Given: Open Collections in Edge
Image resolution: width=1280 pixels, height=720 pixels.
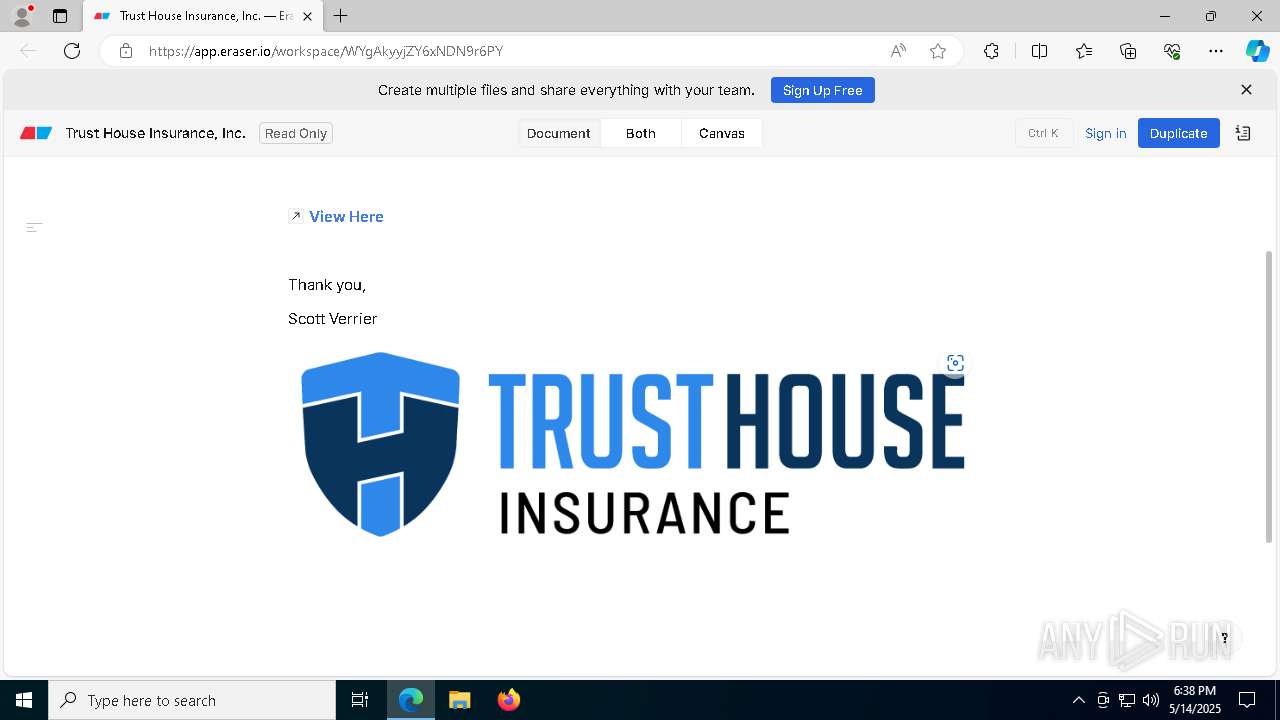Looking at the screenshot, I should tap(1128, 51).
